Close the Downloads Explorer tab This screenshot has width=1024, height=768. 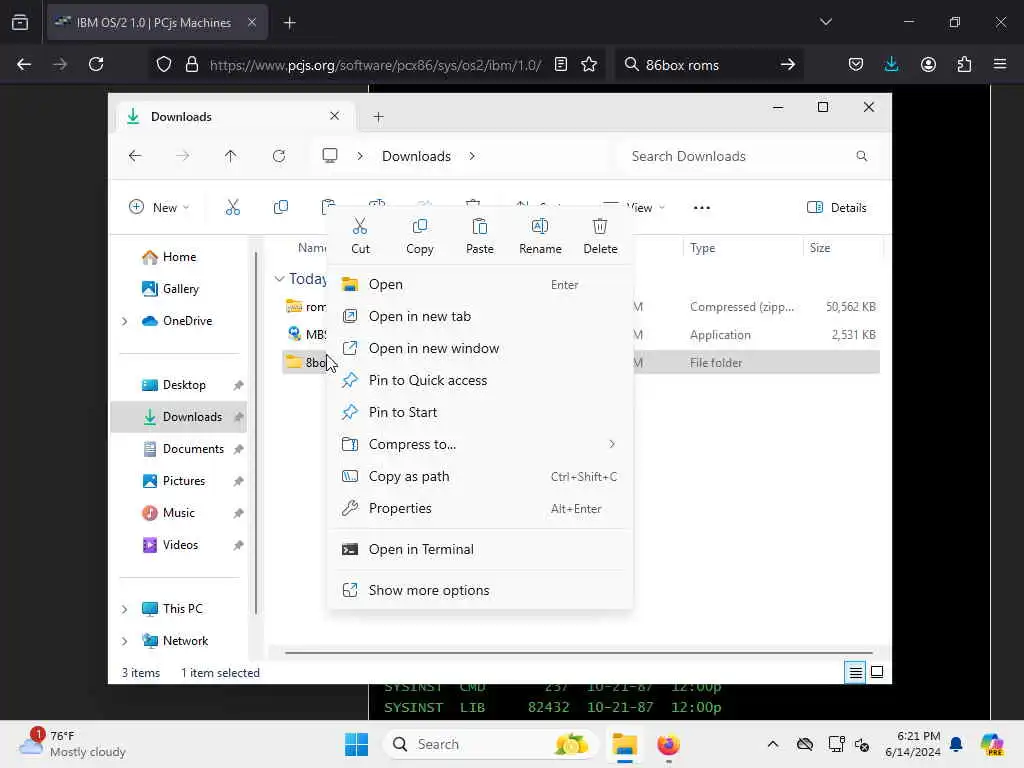[334, 116]
